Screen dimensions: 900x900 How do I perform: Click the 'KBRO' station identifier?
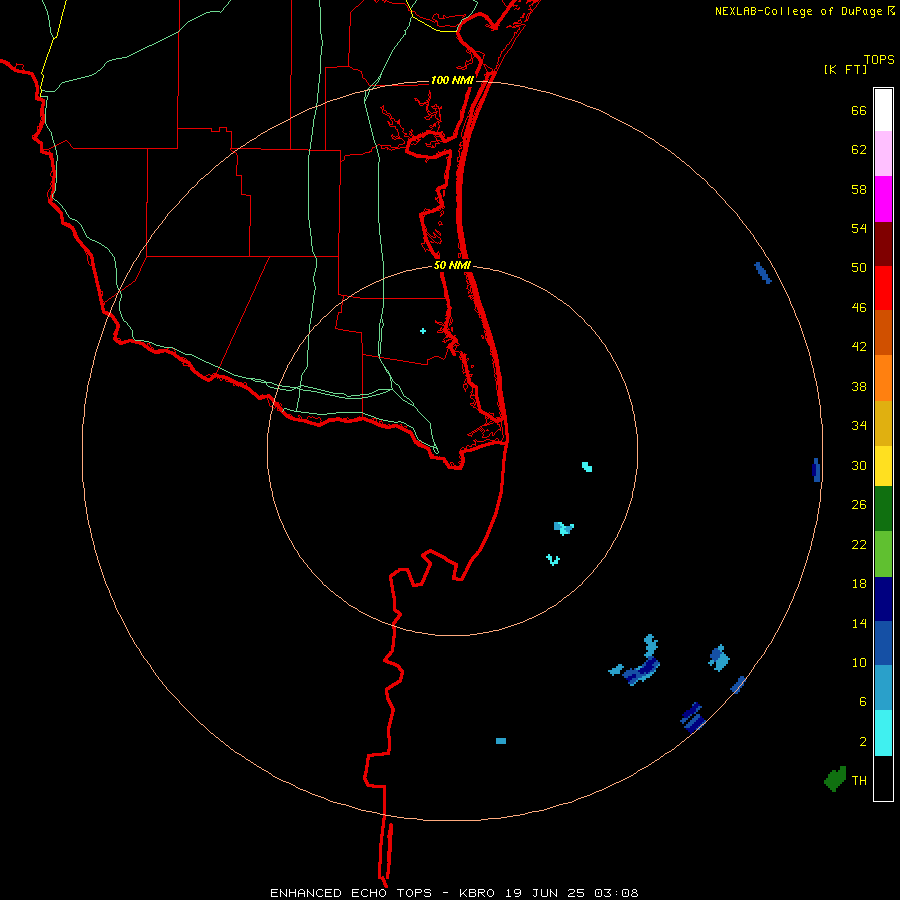pyautogui.click(x=478, y=893)
